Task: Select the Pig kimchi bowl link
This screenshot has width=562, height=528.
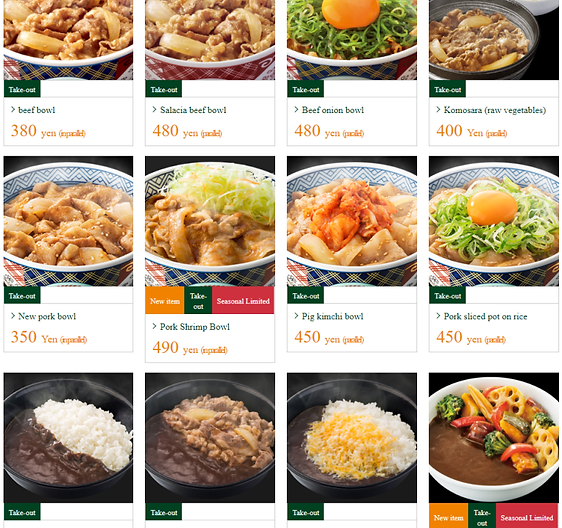Action: [332, 317]
